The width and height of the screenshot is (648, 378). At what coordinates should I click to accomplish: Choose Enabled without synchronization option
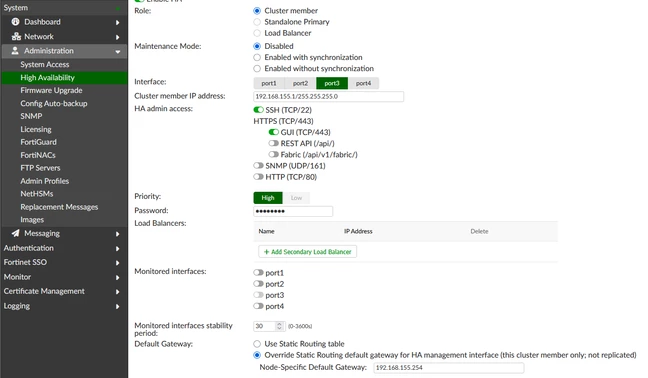point(257,69)
